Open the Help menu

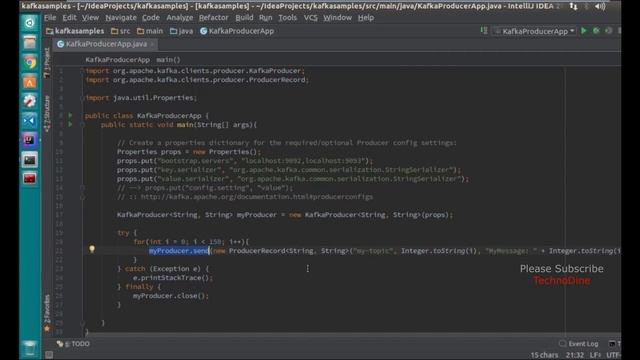(366, 18)
